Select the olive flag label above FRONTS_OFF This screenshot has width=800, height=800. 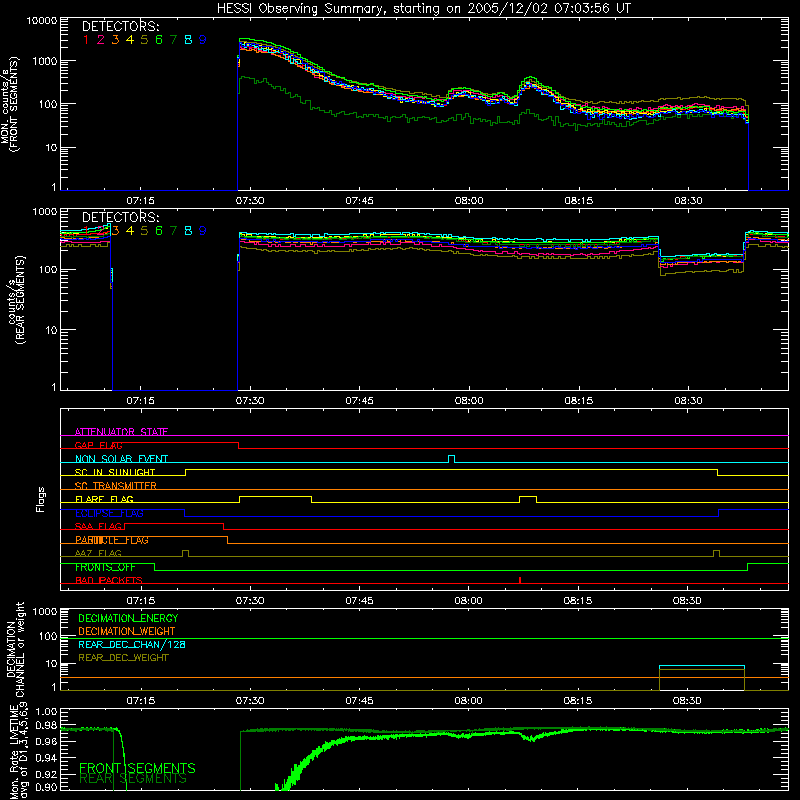point(98,553)
